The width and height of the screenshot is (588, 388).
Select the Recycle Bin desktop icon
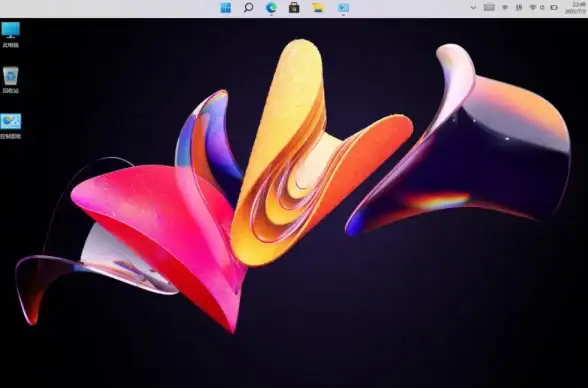10,80
